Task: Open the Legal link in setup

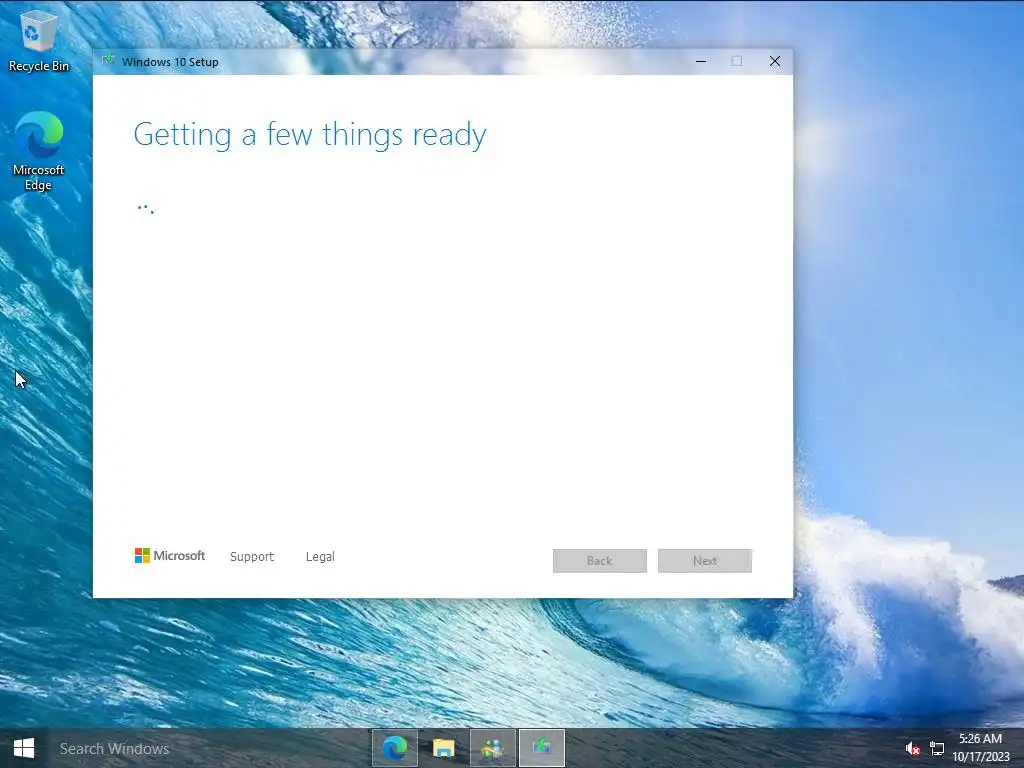Action: click(320, 556)
